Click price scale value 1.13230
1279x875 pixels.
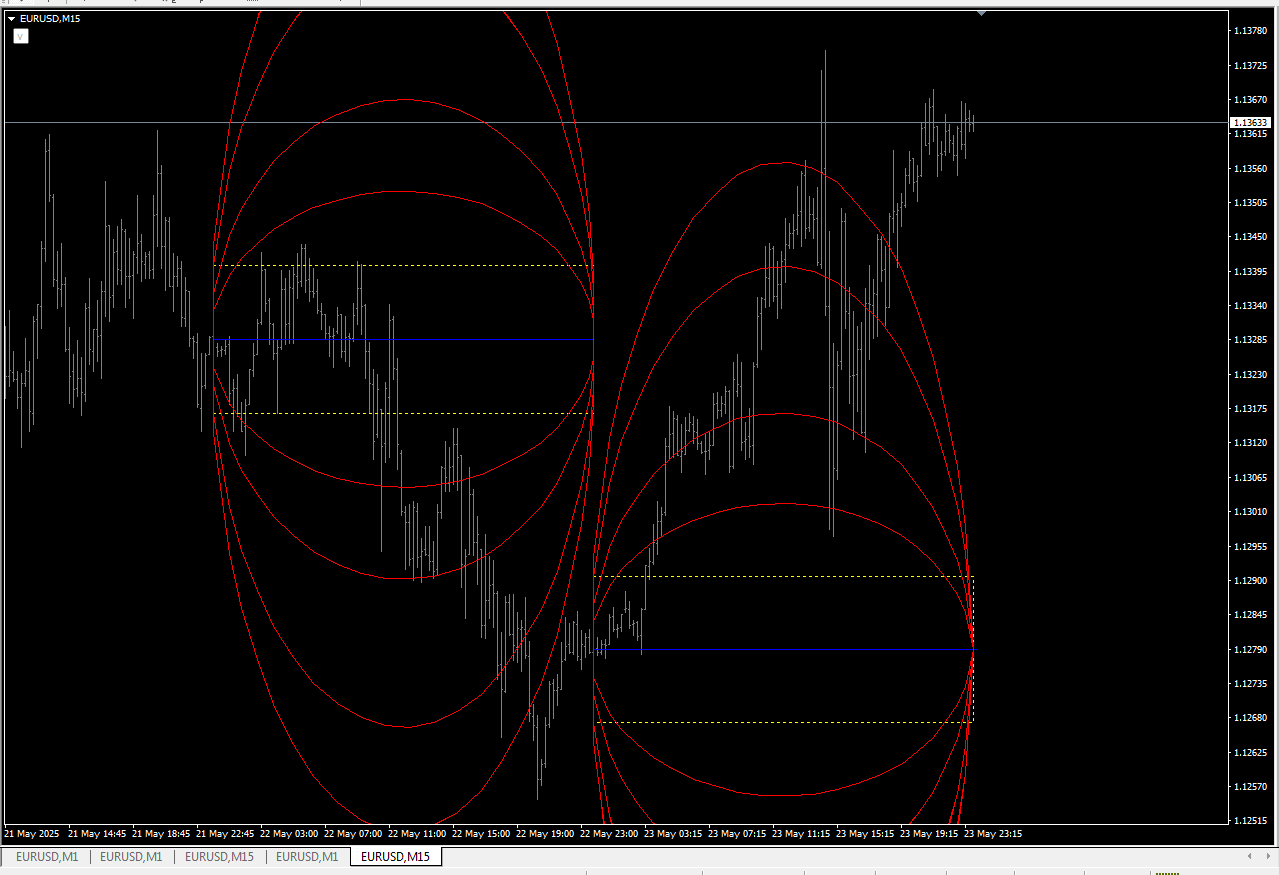pyautogui.click(x=1250, y=374)
